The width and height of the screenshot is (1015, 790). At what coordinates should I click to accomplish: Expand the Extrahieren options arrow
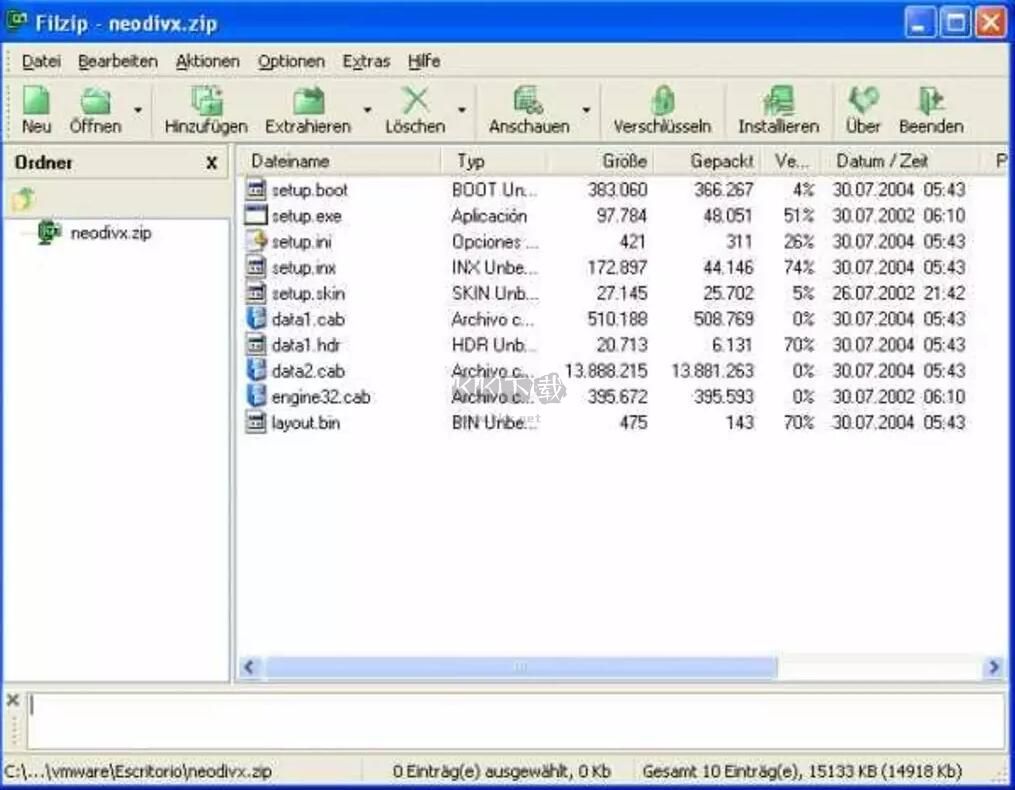(366, 113)
